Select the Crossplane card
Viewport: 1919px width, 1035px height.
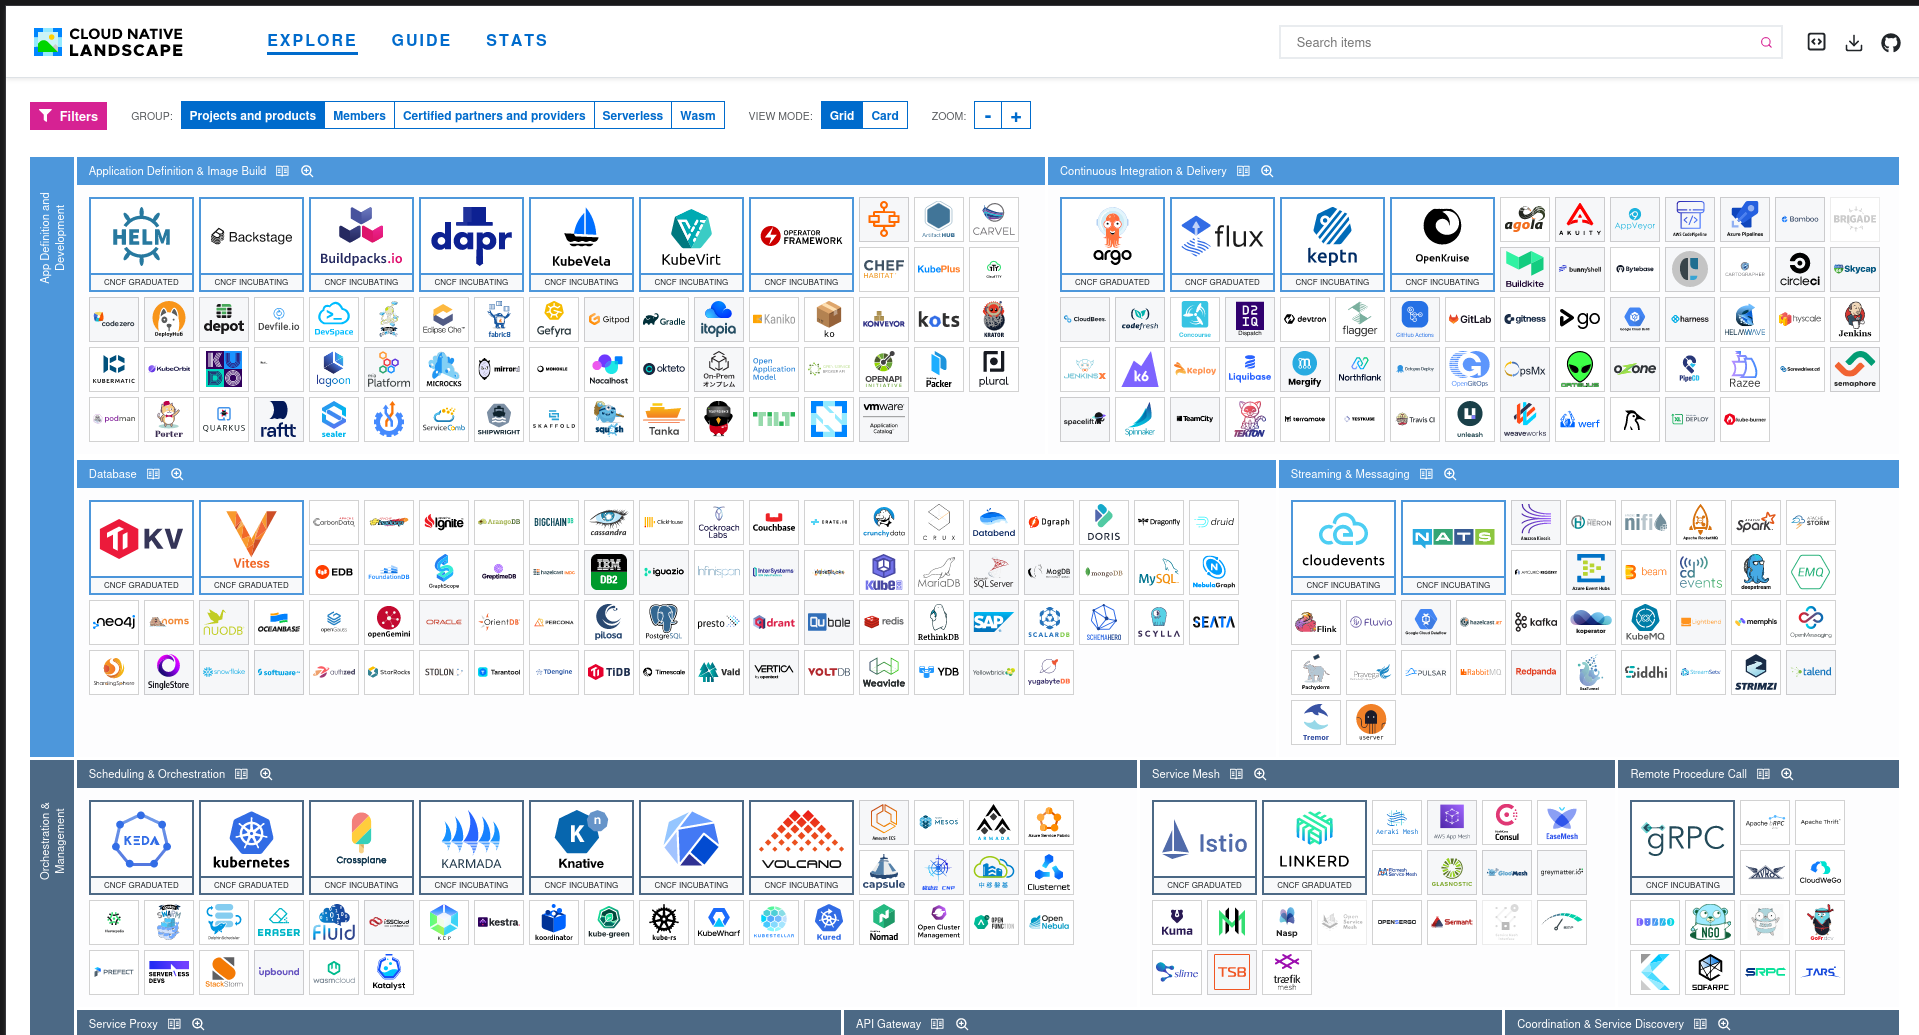coord(361,847)
